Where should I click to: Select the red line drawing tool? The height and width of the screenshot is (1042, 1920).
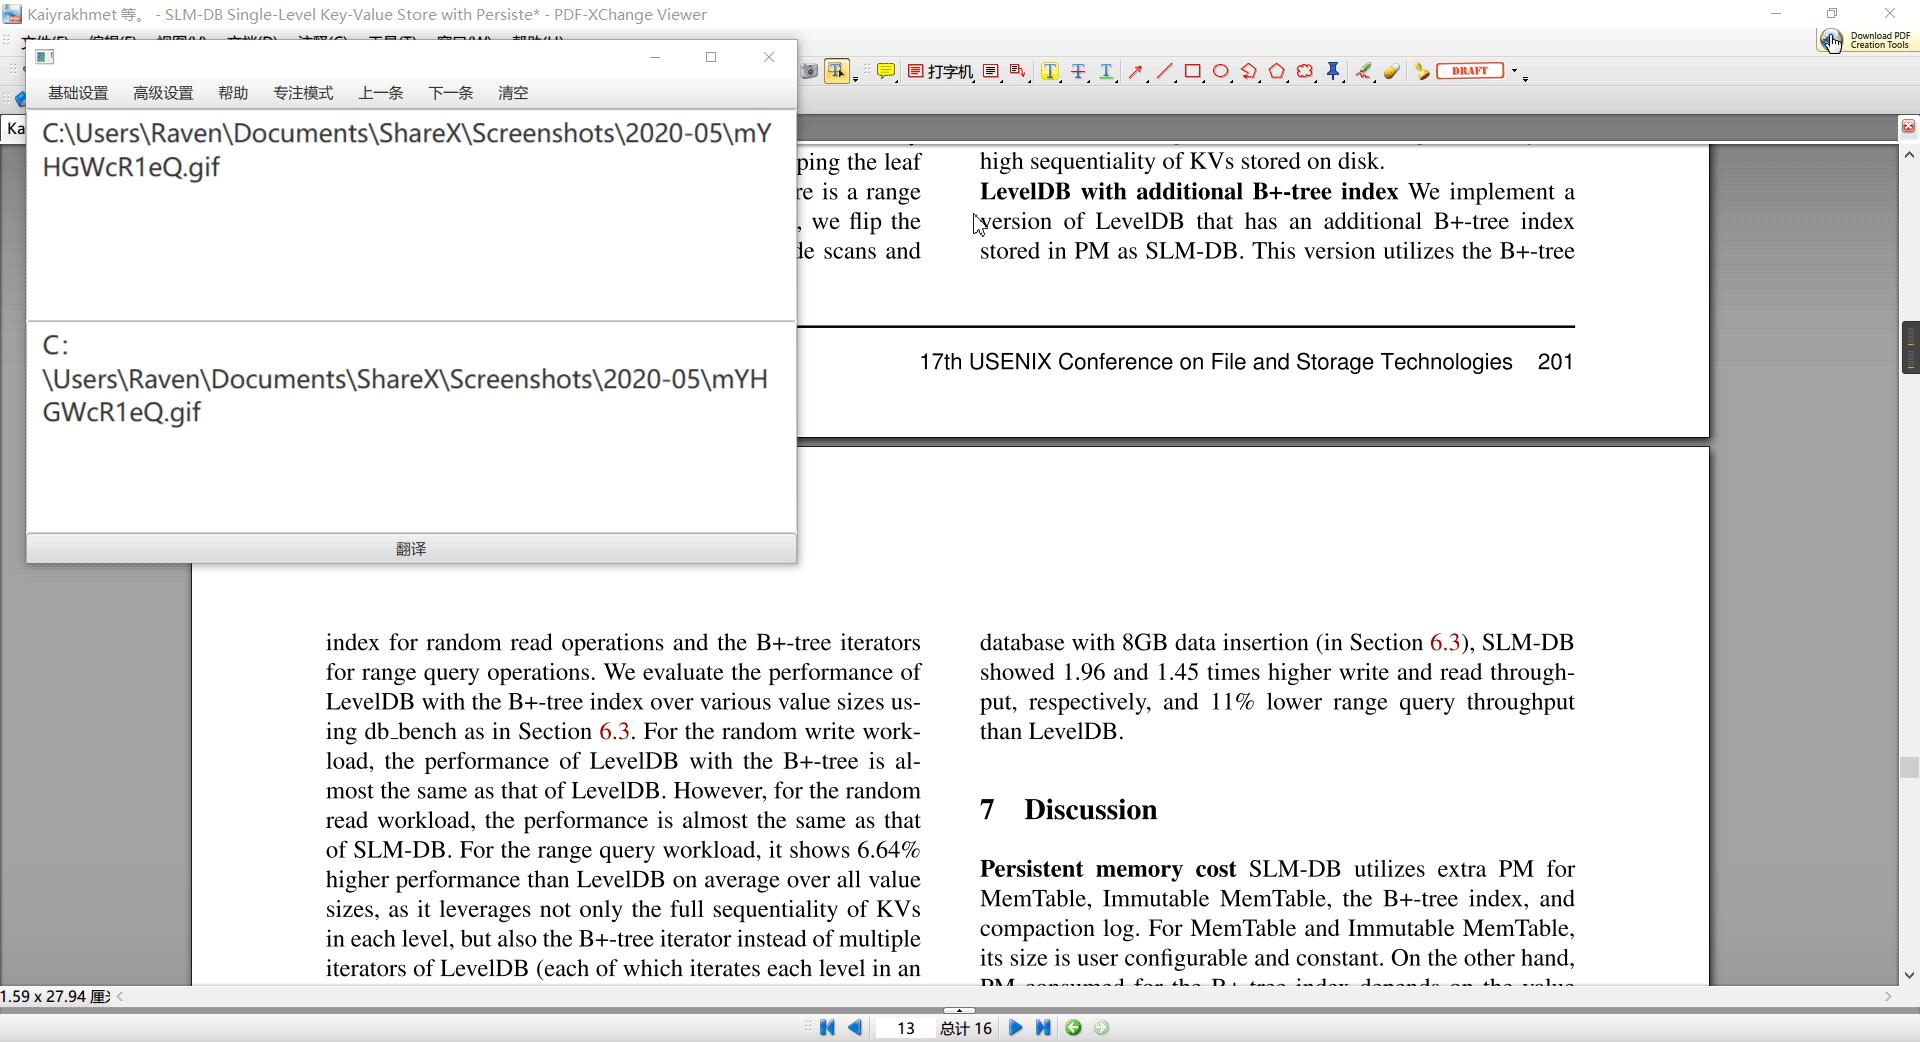(x=1164, y=71)
